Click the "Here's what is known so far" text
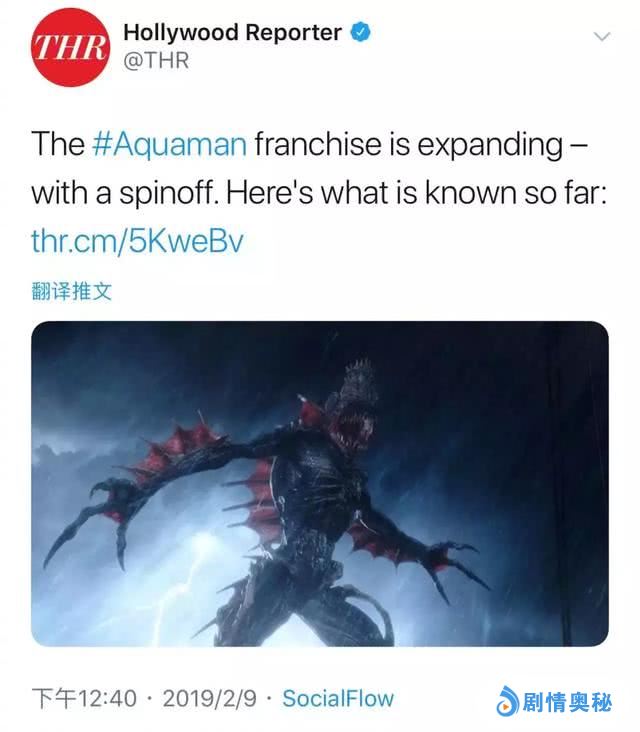 pyautogui.click(x=416, y=192)
